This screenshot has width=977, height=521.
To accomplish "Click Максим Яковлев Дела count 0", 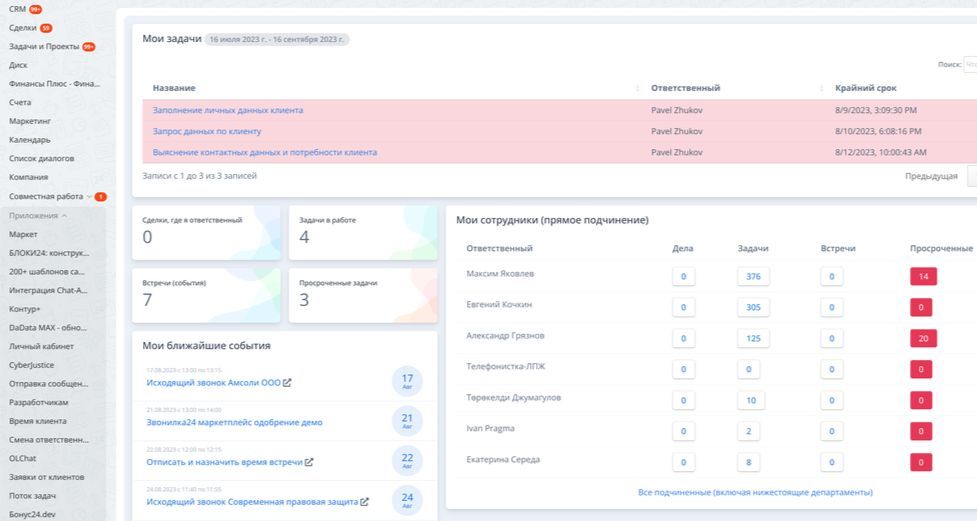I will [684, 277].
